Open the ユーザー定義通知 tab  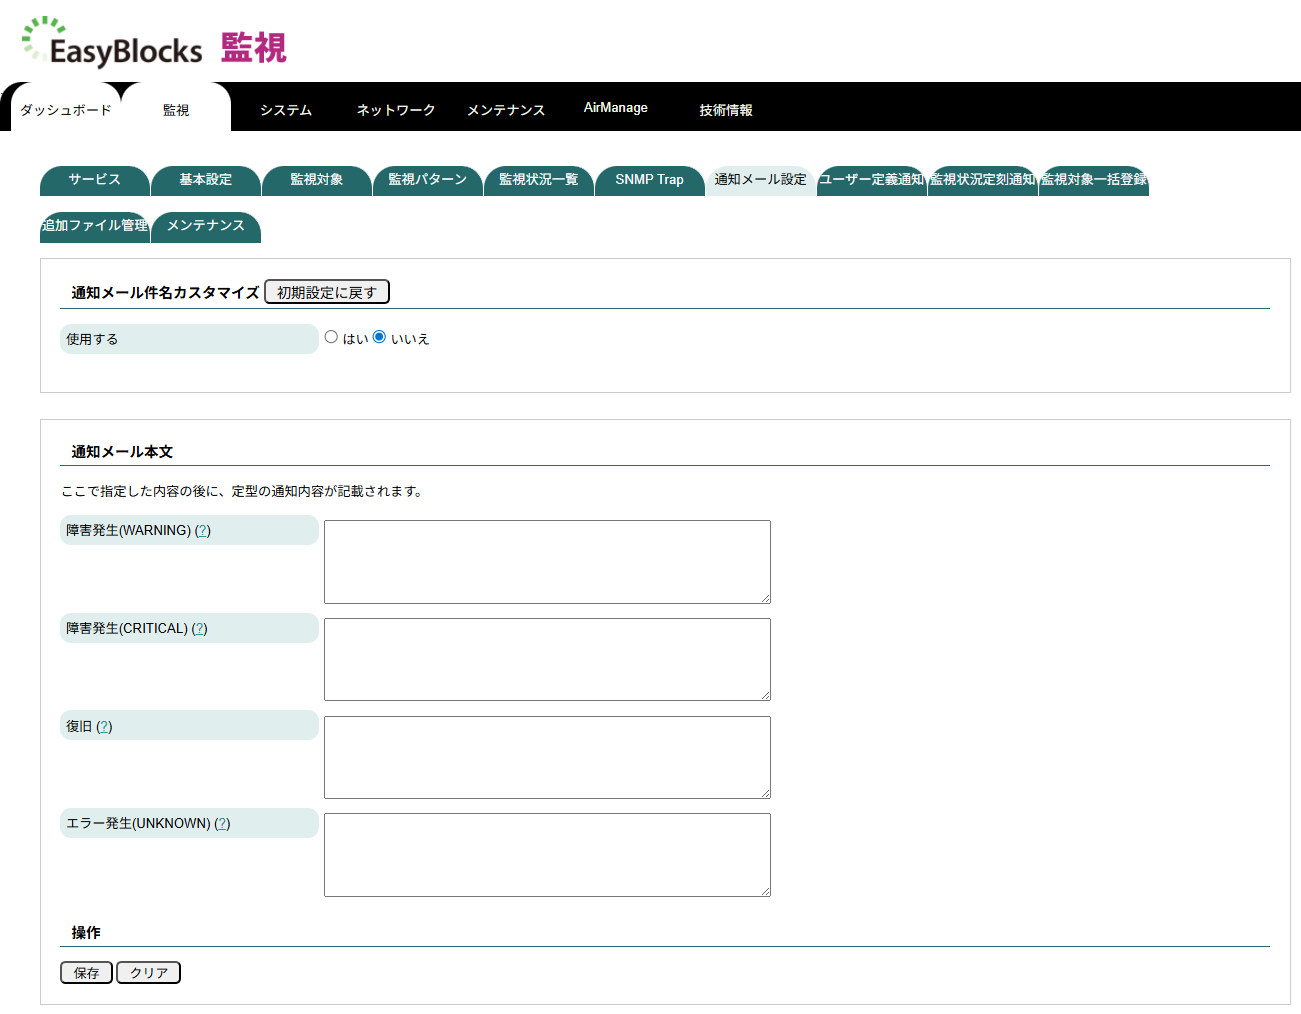click(x=871, y=180)
